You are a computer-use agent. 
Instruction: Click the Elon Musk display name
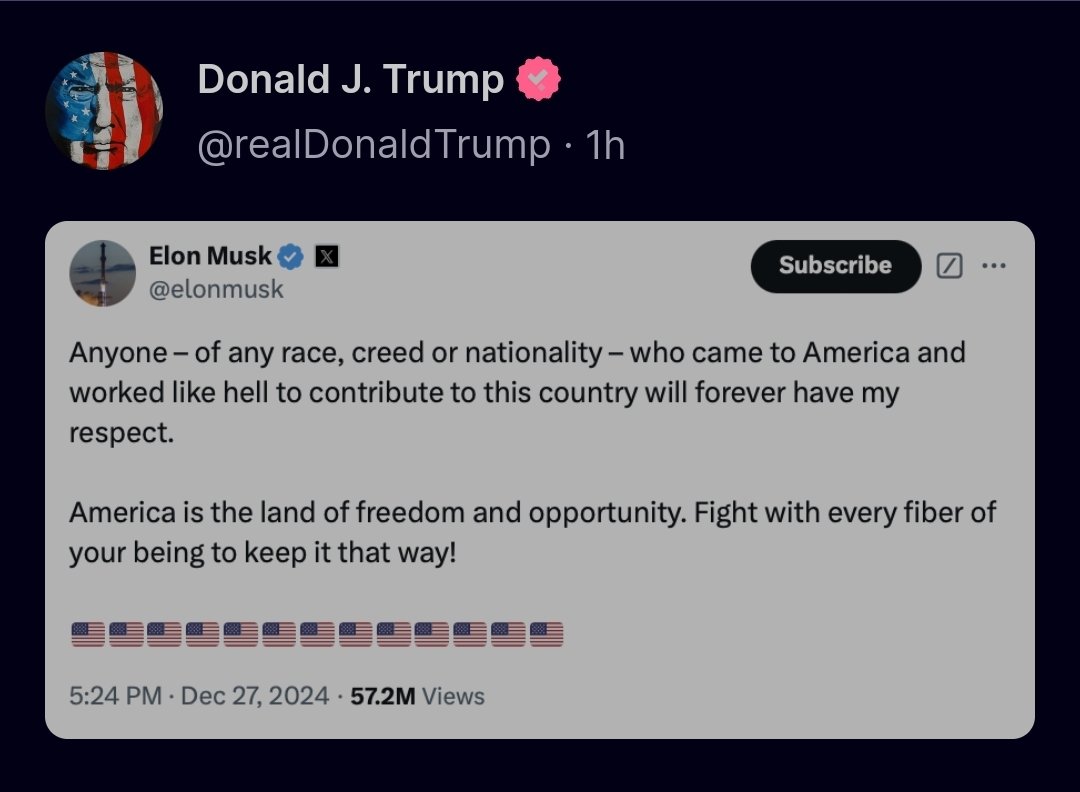210,256
